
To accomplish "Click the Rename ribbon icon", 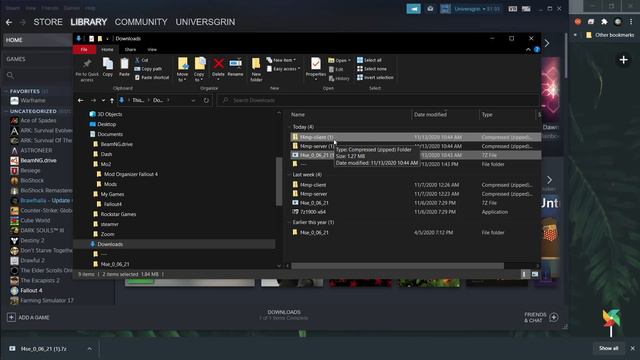I will point(235,67).
